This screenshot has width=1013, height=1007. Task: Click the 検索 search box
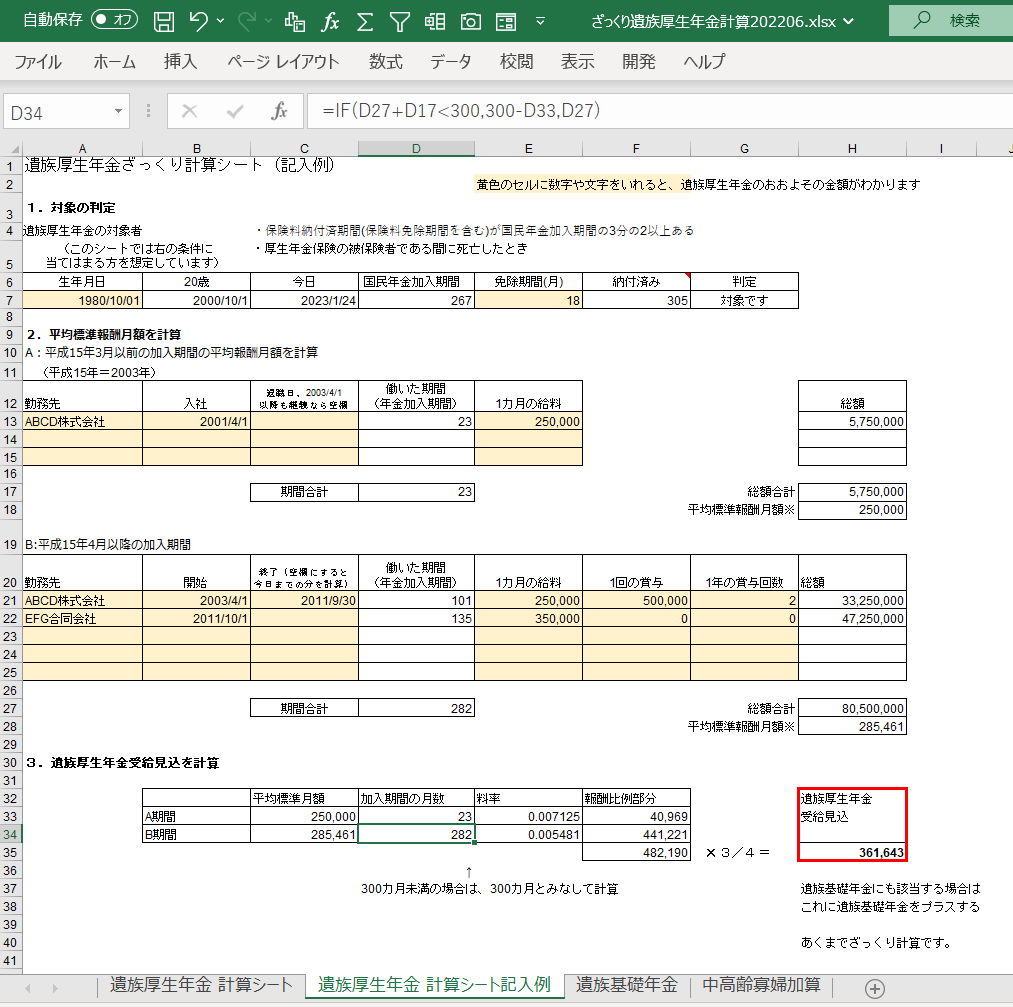(x=950, y=20)
